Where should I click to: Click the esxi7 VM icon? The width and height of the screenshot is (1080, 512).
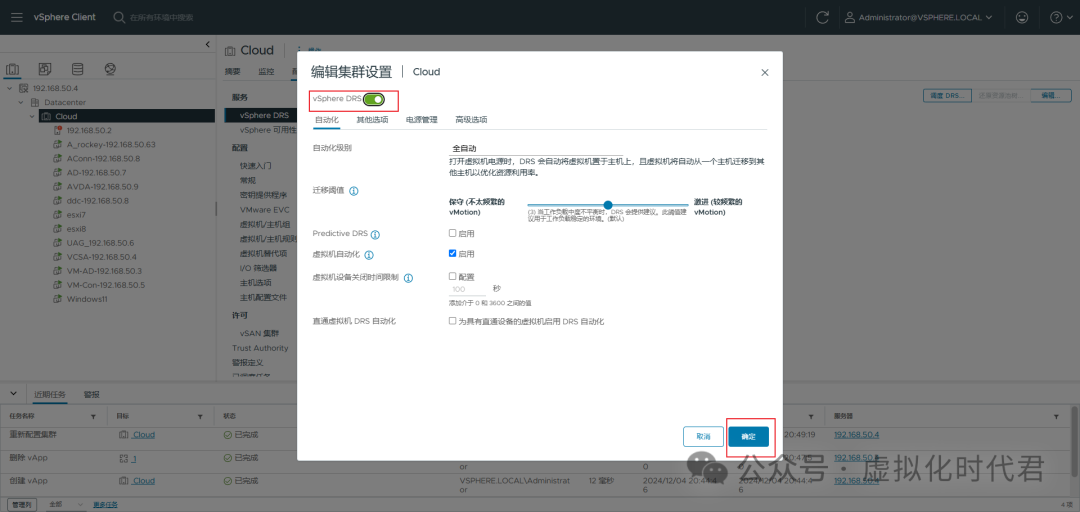click(x=59, y=215)
